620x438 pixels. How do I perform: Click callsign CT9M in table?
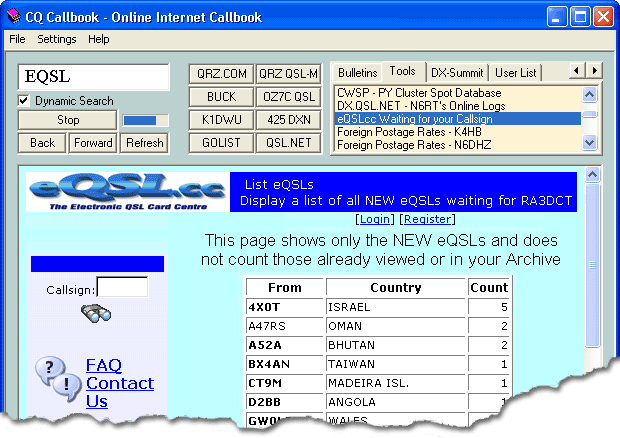pos(265,383)
